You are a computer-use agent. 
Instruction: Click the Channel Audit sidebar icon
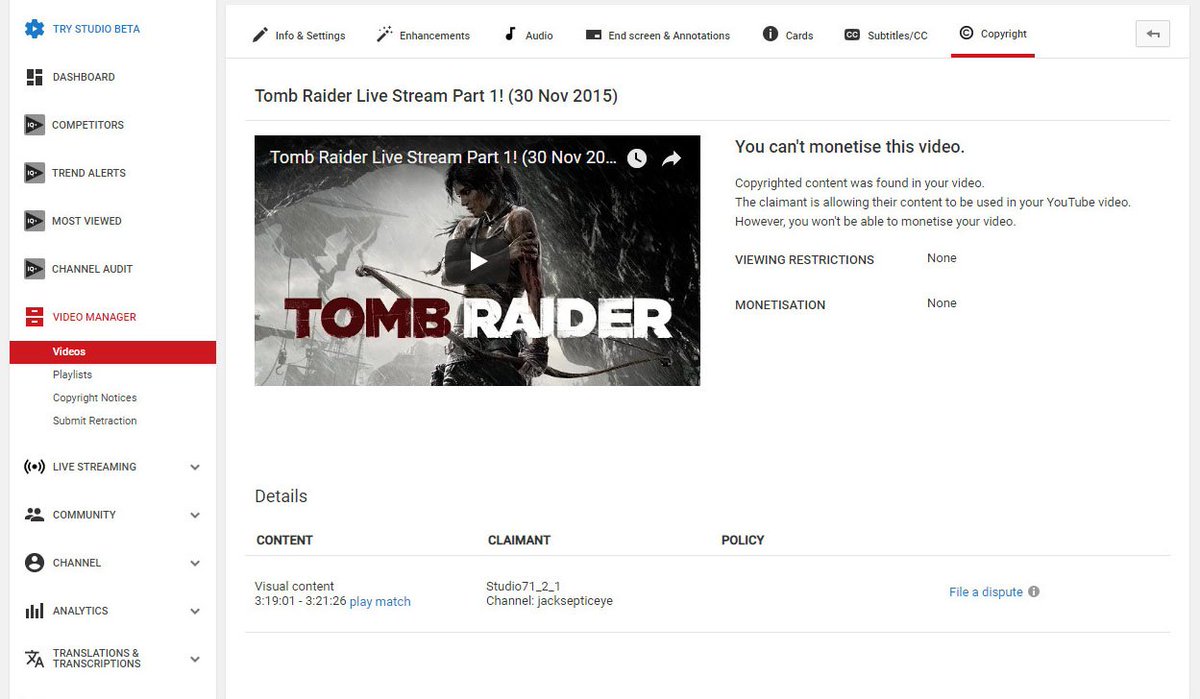pos(34,269)
